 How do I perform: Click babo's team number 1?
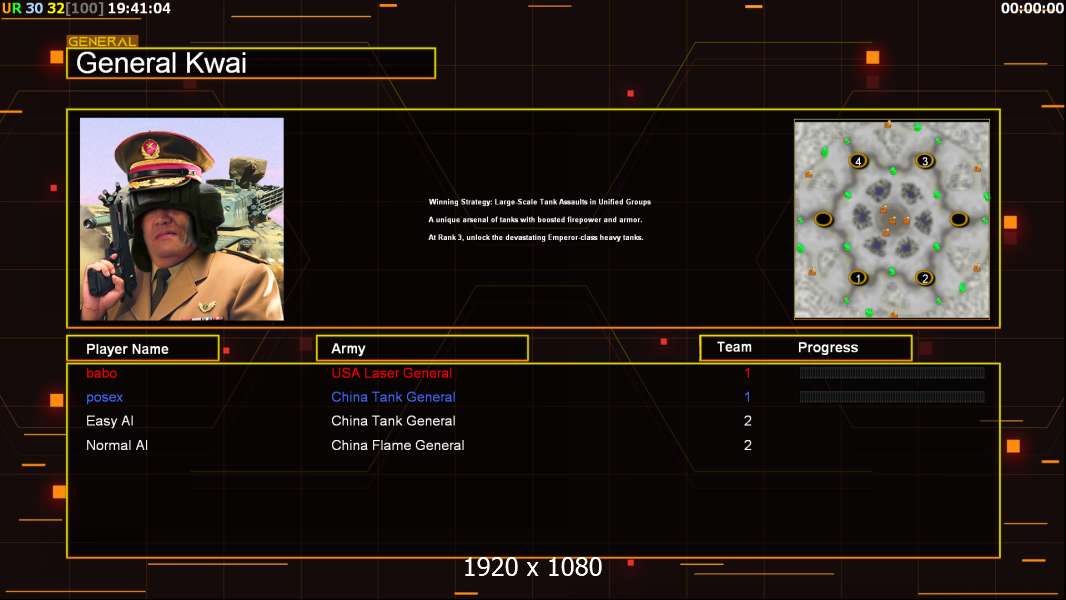point(747,373)
